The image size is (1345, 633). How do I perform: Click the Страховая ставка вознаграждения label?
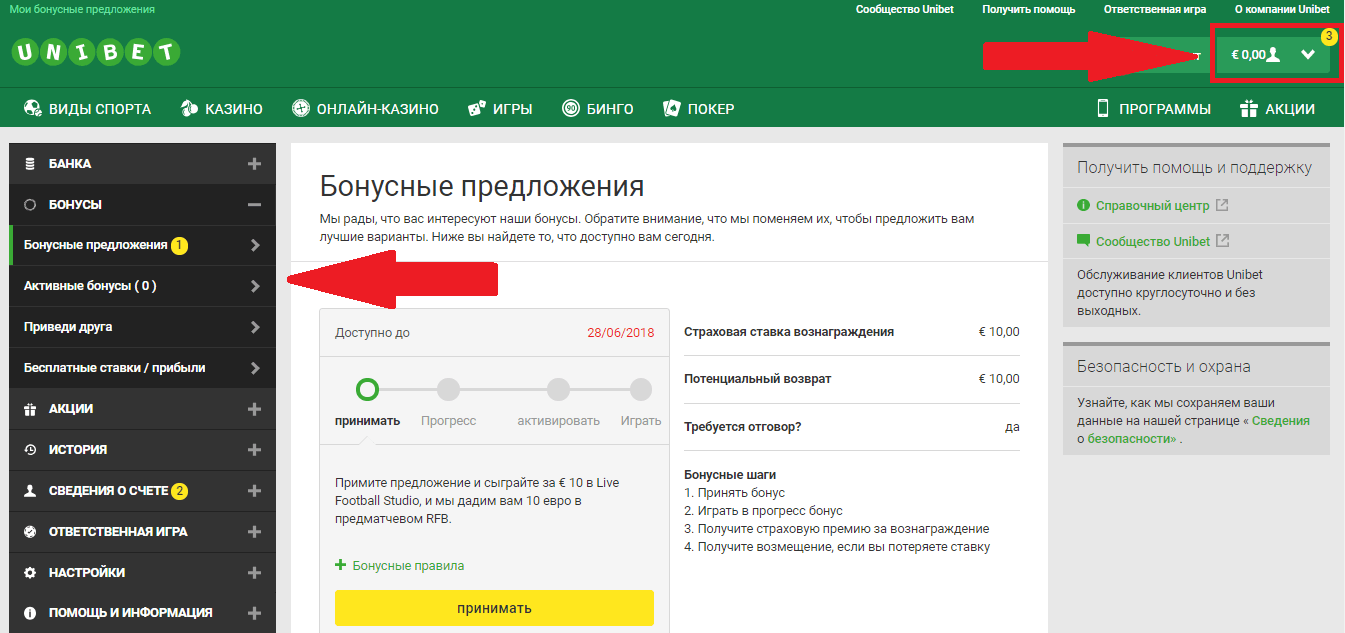789,332
